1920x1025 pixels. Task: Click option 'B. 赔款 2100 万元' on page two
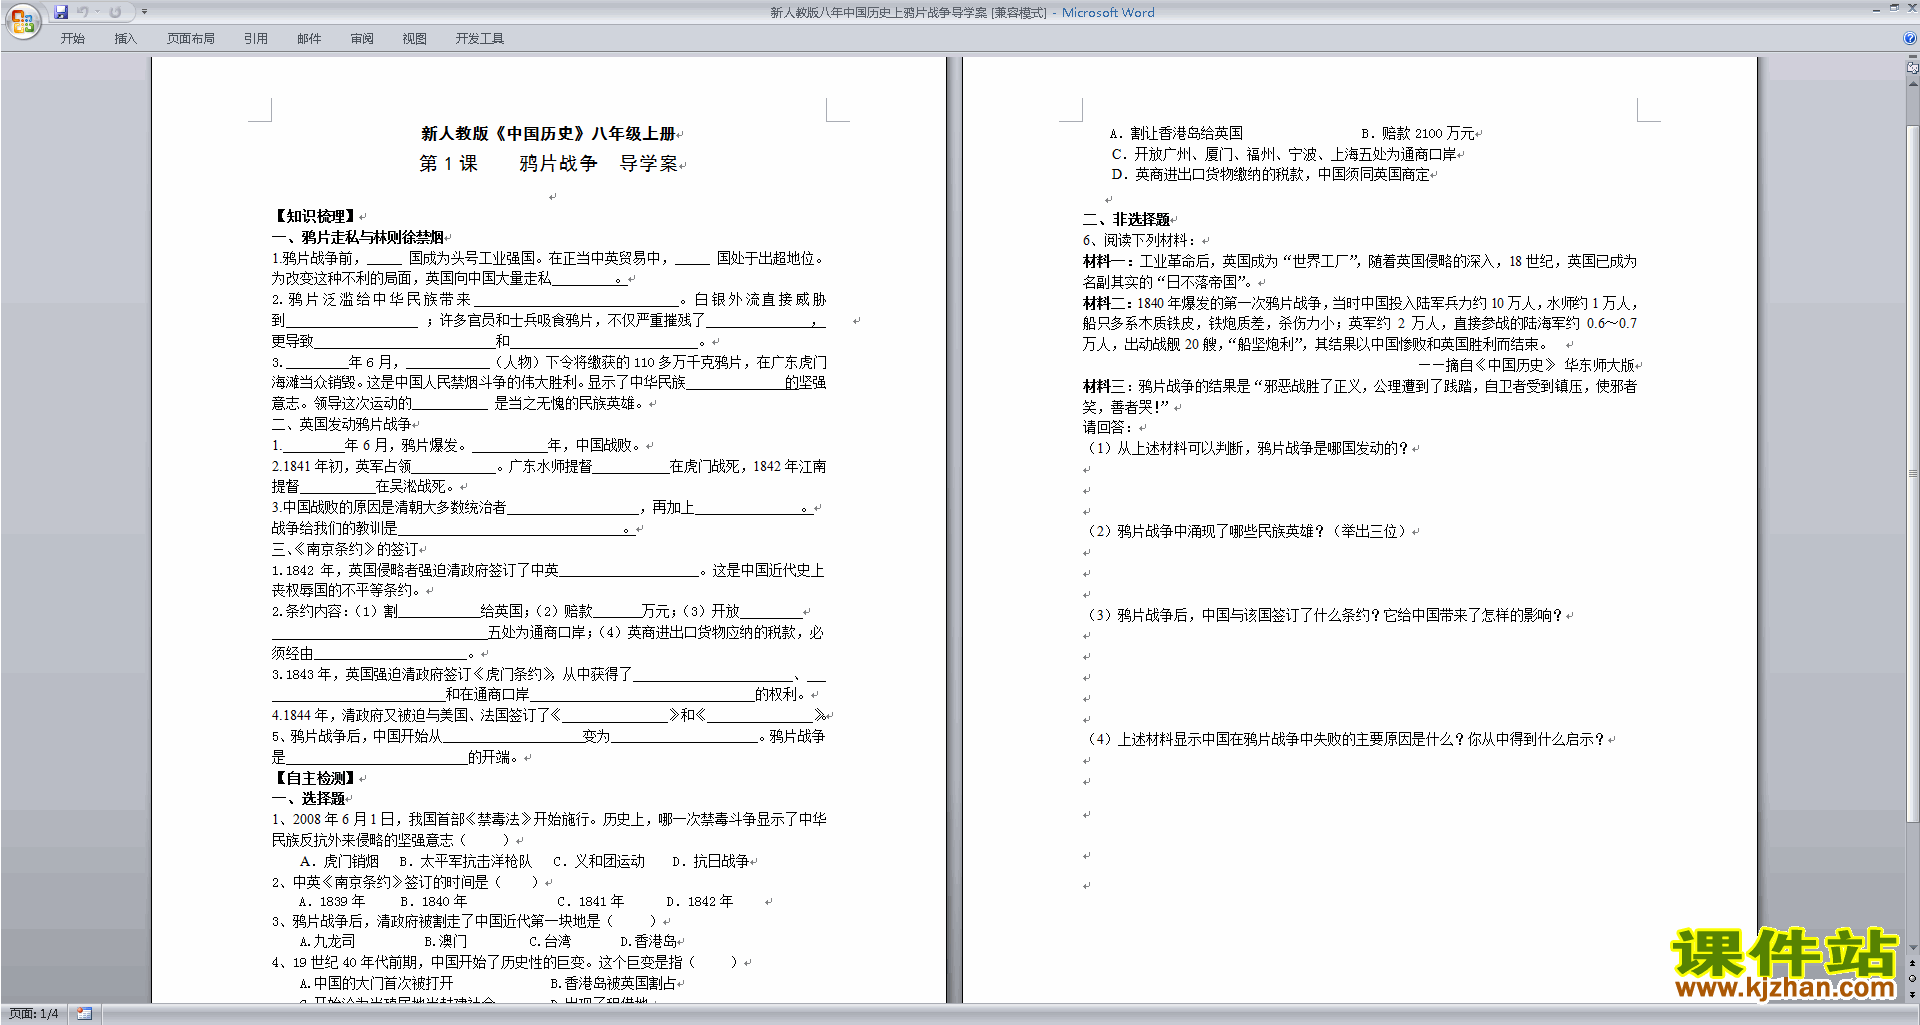1418,133
